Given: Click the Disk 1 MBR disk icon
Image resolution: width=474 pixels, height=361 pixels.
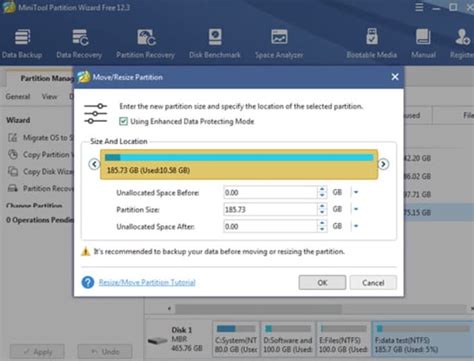Looking at the screenshot, I should (158, 341).
